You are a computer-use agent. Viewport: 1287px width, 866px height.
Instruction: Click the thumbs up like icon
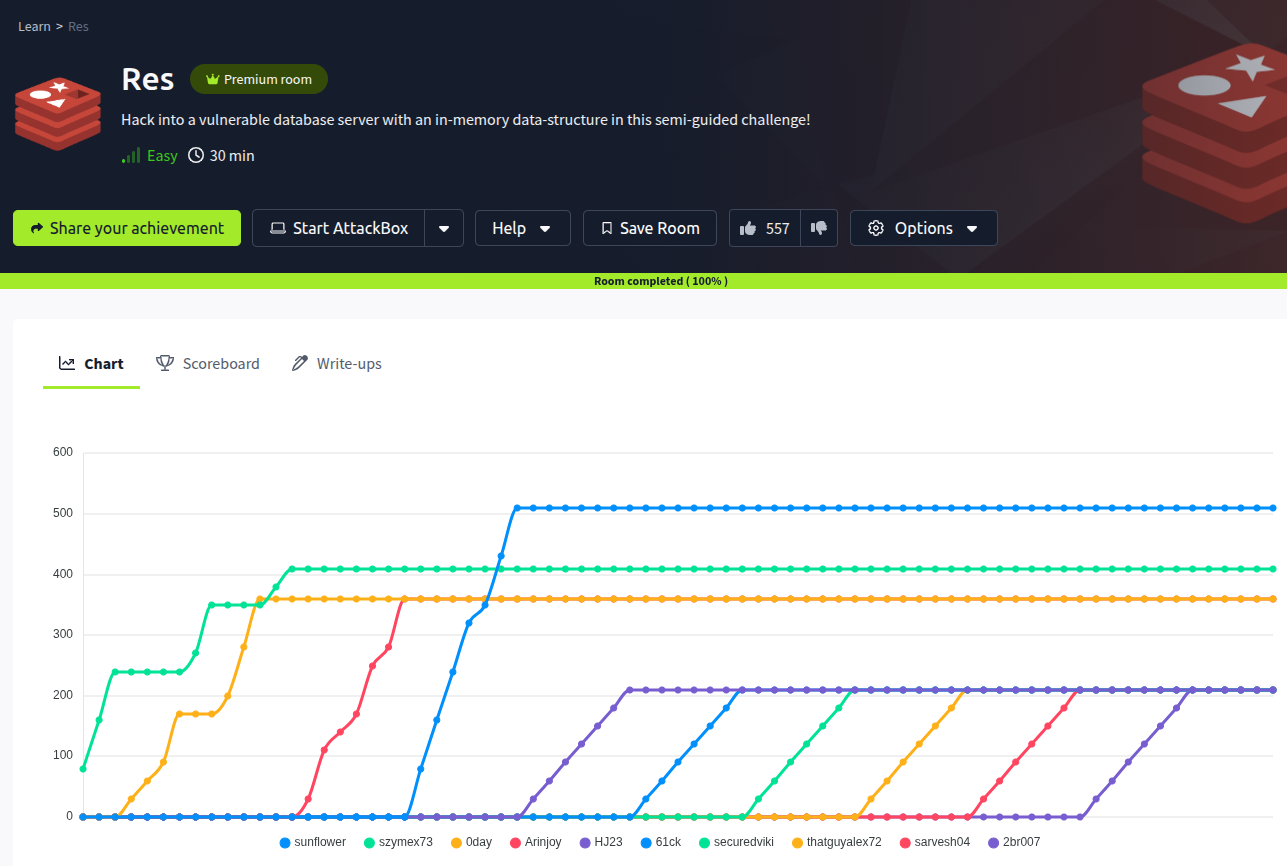pyautogui.click(x=748, y=228)
